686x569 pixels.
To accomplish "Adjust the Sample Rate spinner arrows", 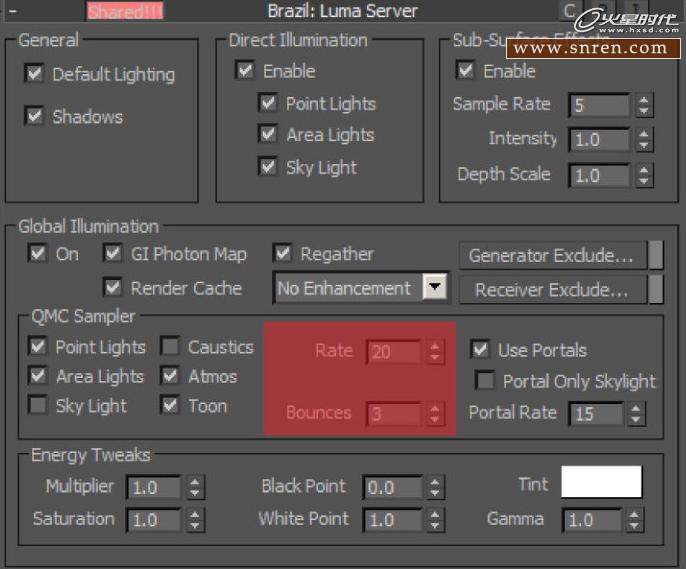I will click(643, 105).
